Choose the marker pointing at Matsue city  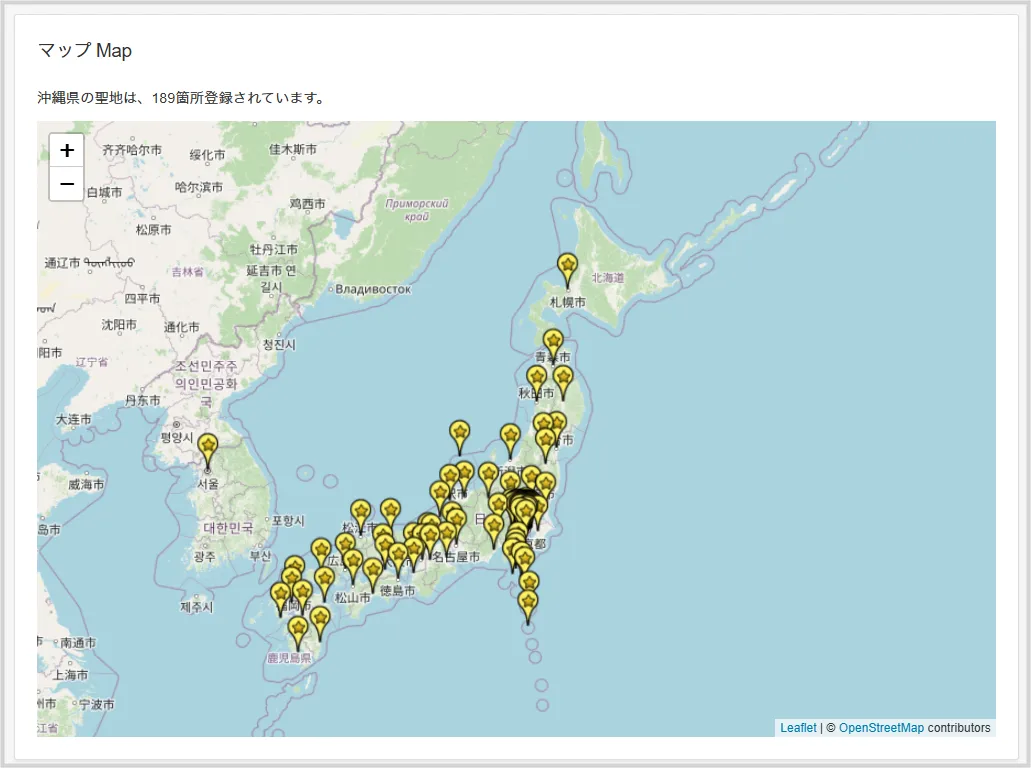pyautogui.click(x=360, y=513)
